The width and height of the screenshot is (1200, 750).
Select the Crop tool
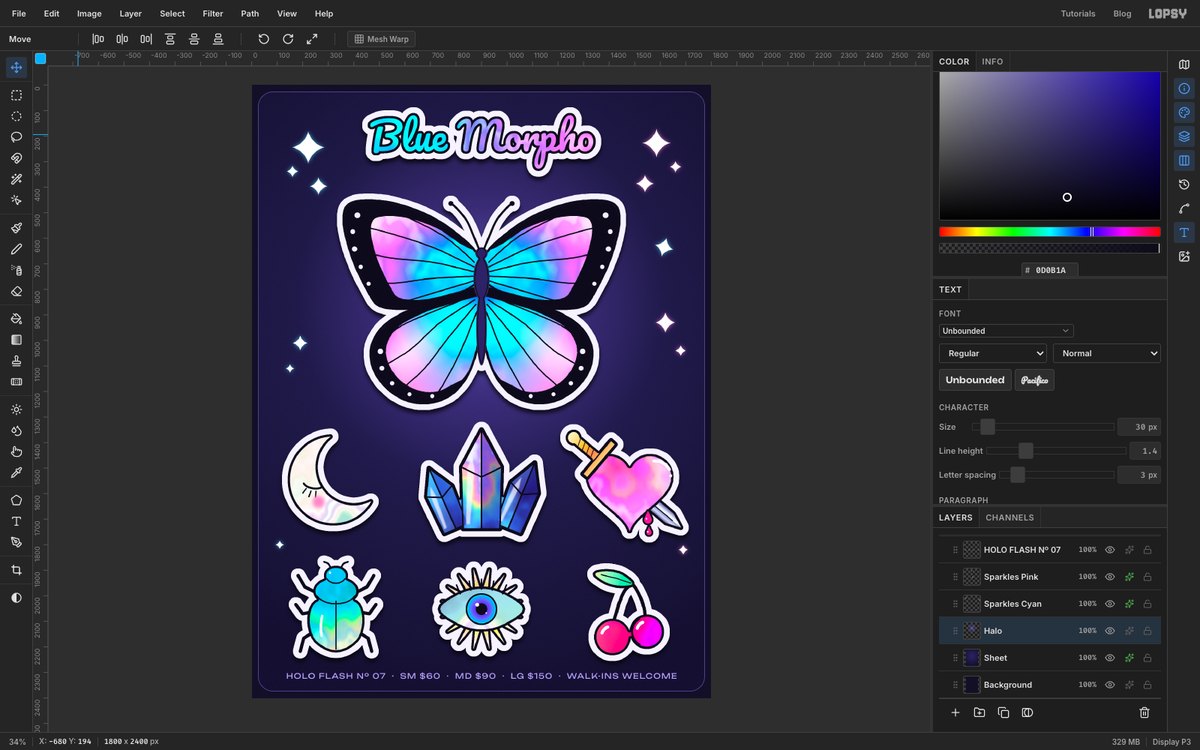[x=16, y=570]
